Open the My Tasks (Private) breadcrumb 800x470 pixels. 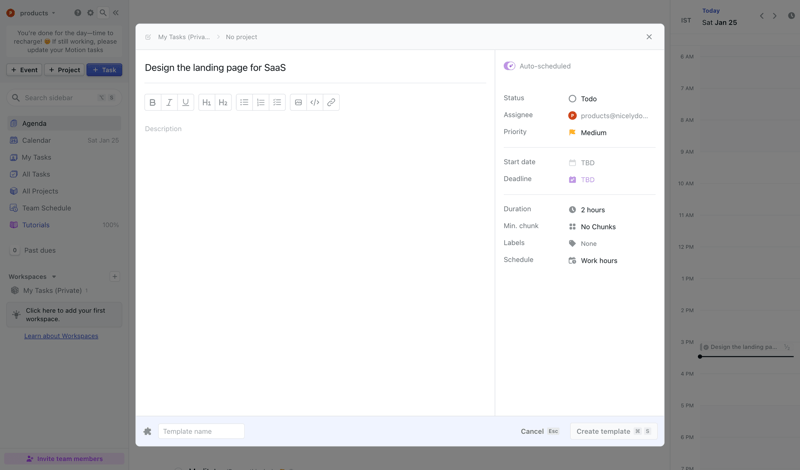pyautogui.click(x=184, y=37)
